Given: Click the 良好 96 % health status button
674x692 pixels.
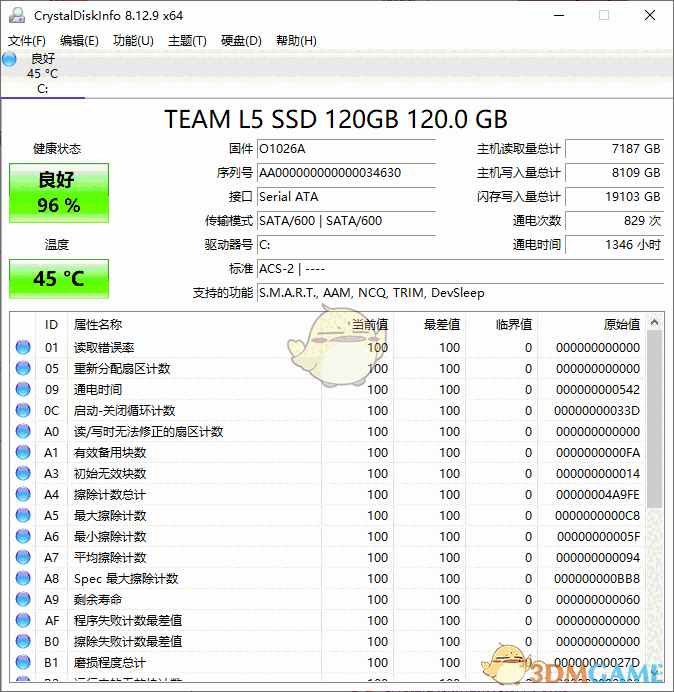Looking at the screenshot, I should pos(59,193).
